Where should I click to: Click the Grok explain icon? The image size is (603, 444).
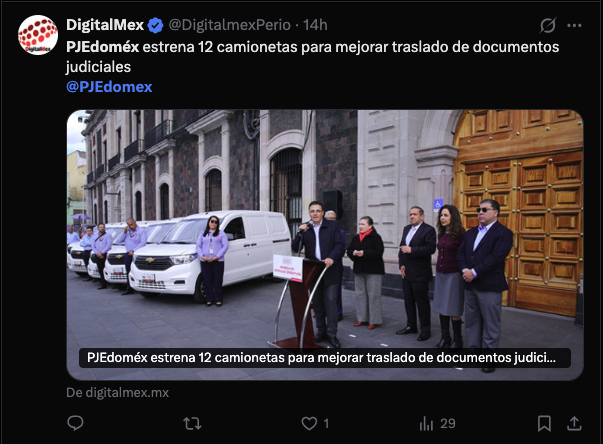[548, 25]
